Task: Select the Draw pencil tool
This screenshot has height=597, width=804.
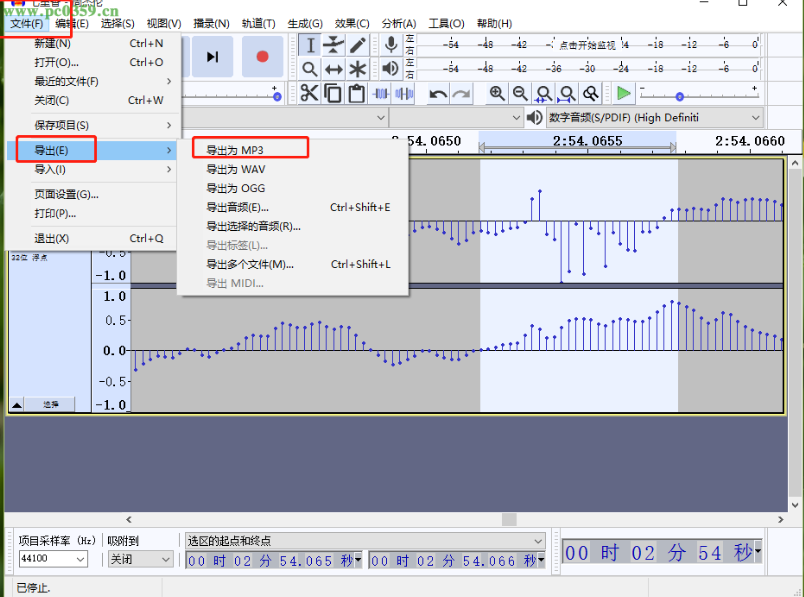Action: [x=357, y=45]
